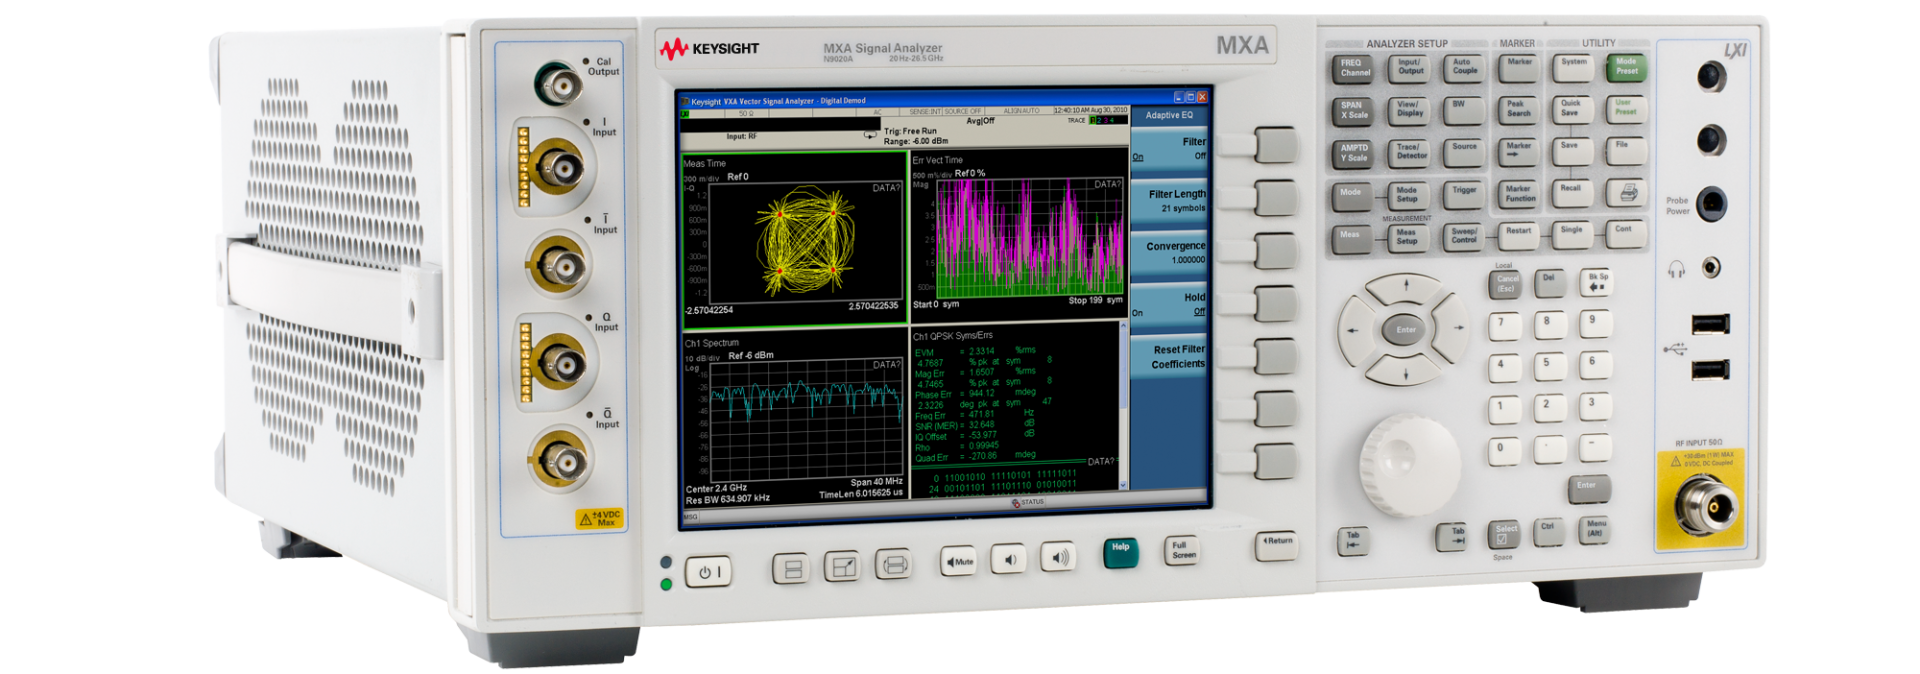Hit the Bk Sp backspace key

(1596, 282)
